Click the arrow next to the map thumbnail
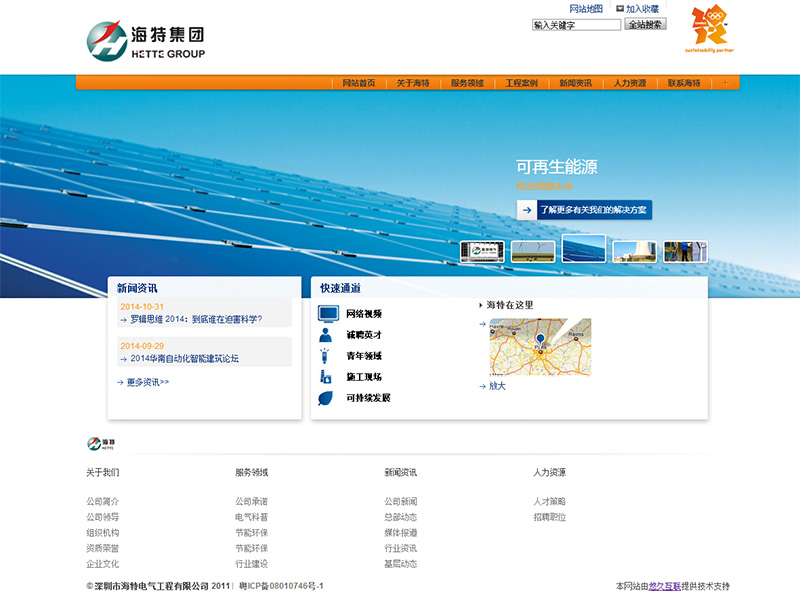Screen dimensions: 800x603 (x=482, y=323)
